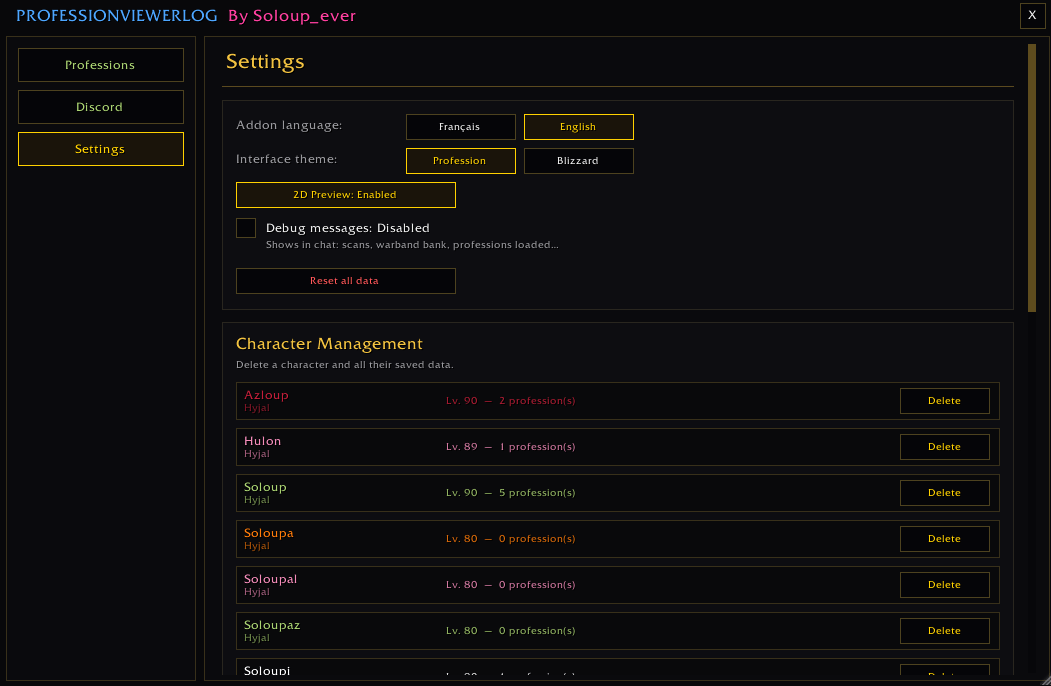Screen dimensions: 1051x686
Task: Select the Soloup character row
Action: pyautogui.click(x=617, y=493)
